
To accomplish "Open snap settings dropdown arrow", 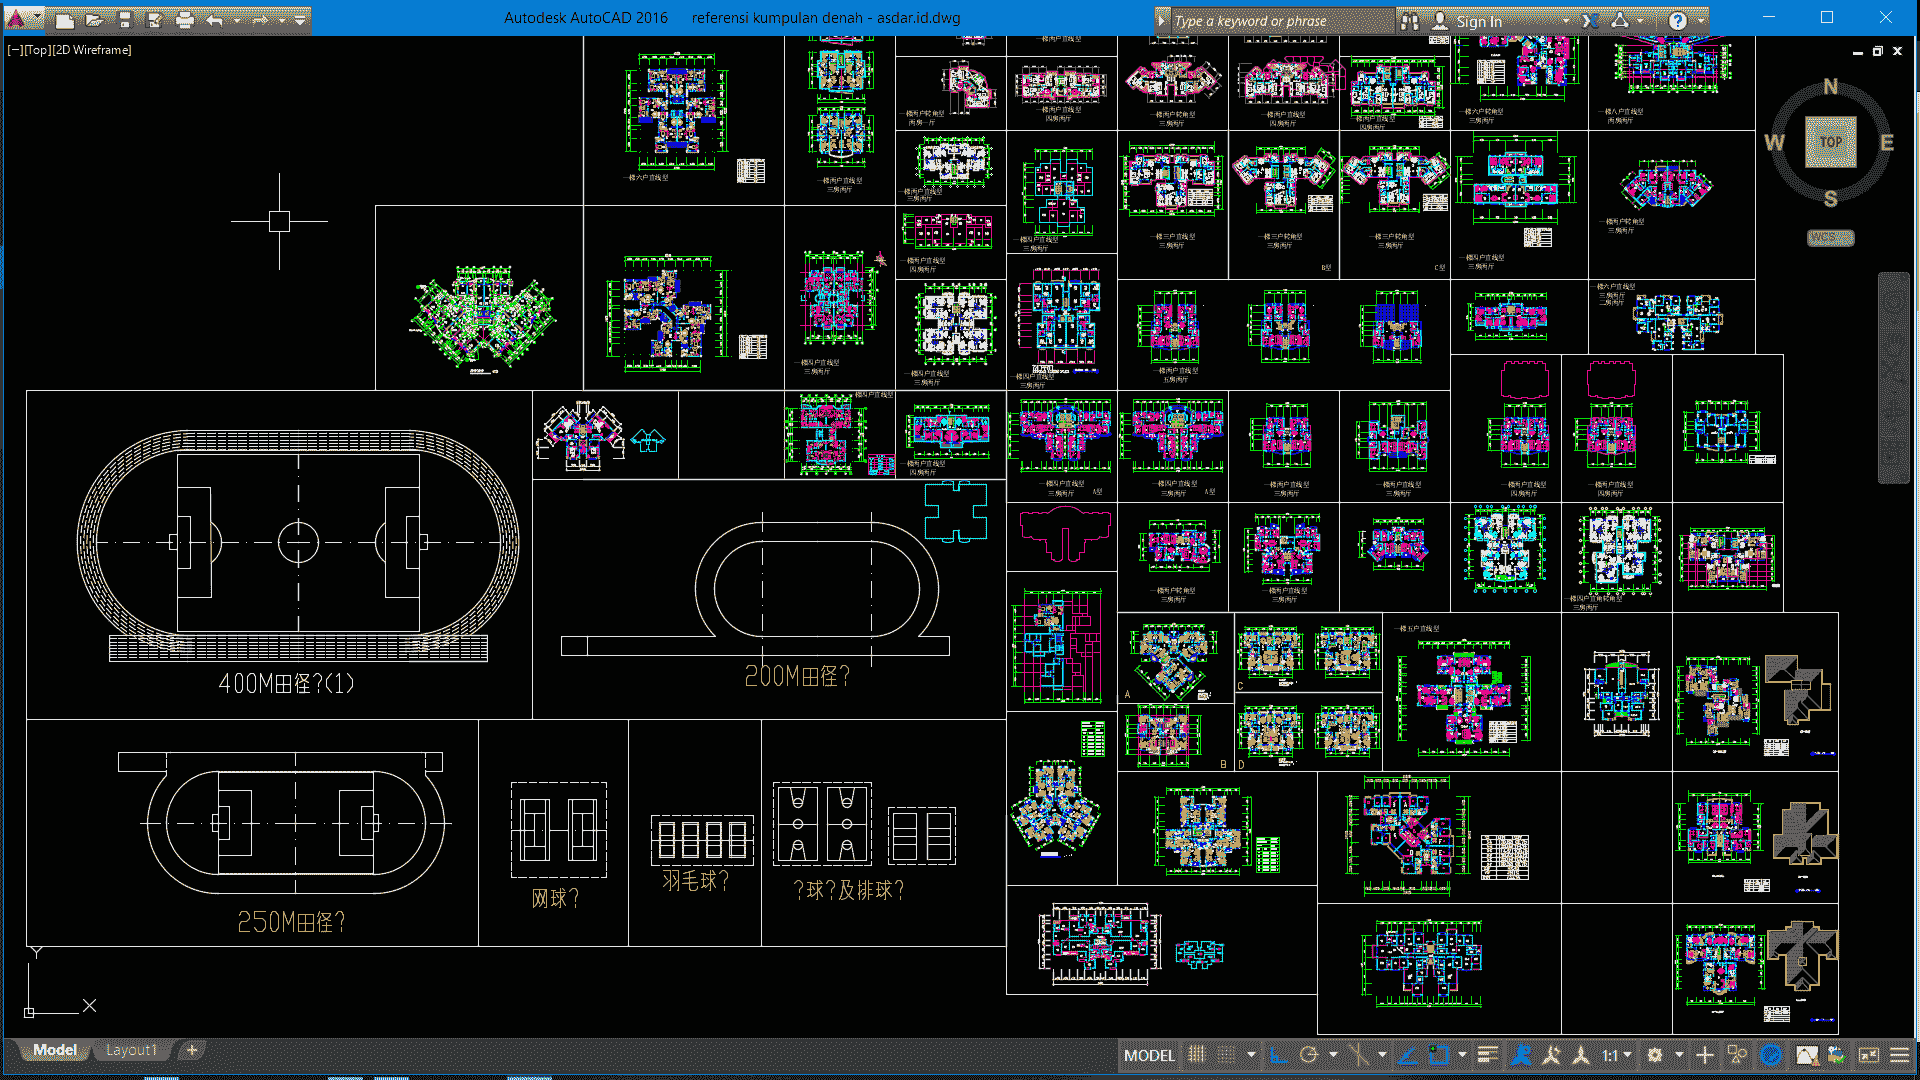I will point(1251,1055).
